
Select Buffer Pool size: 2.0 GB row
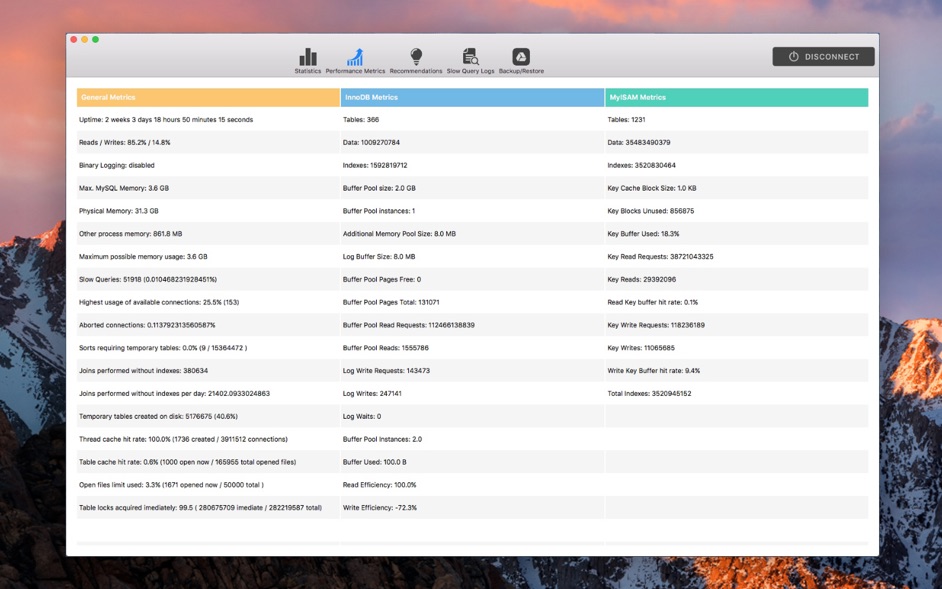472,188
